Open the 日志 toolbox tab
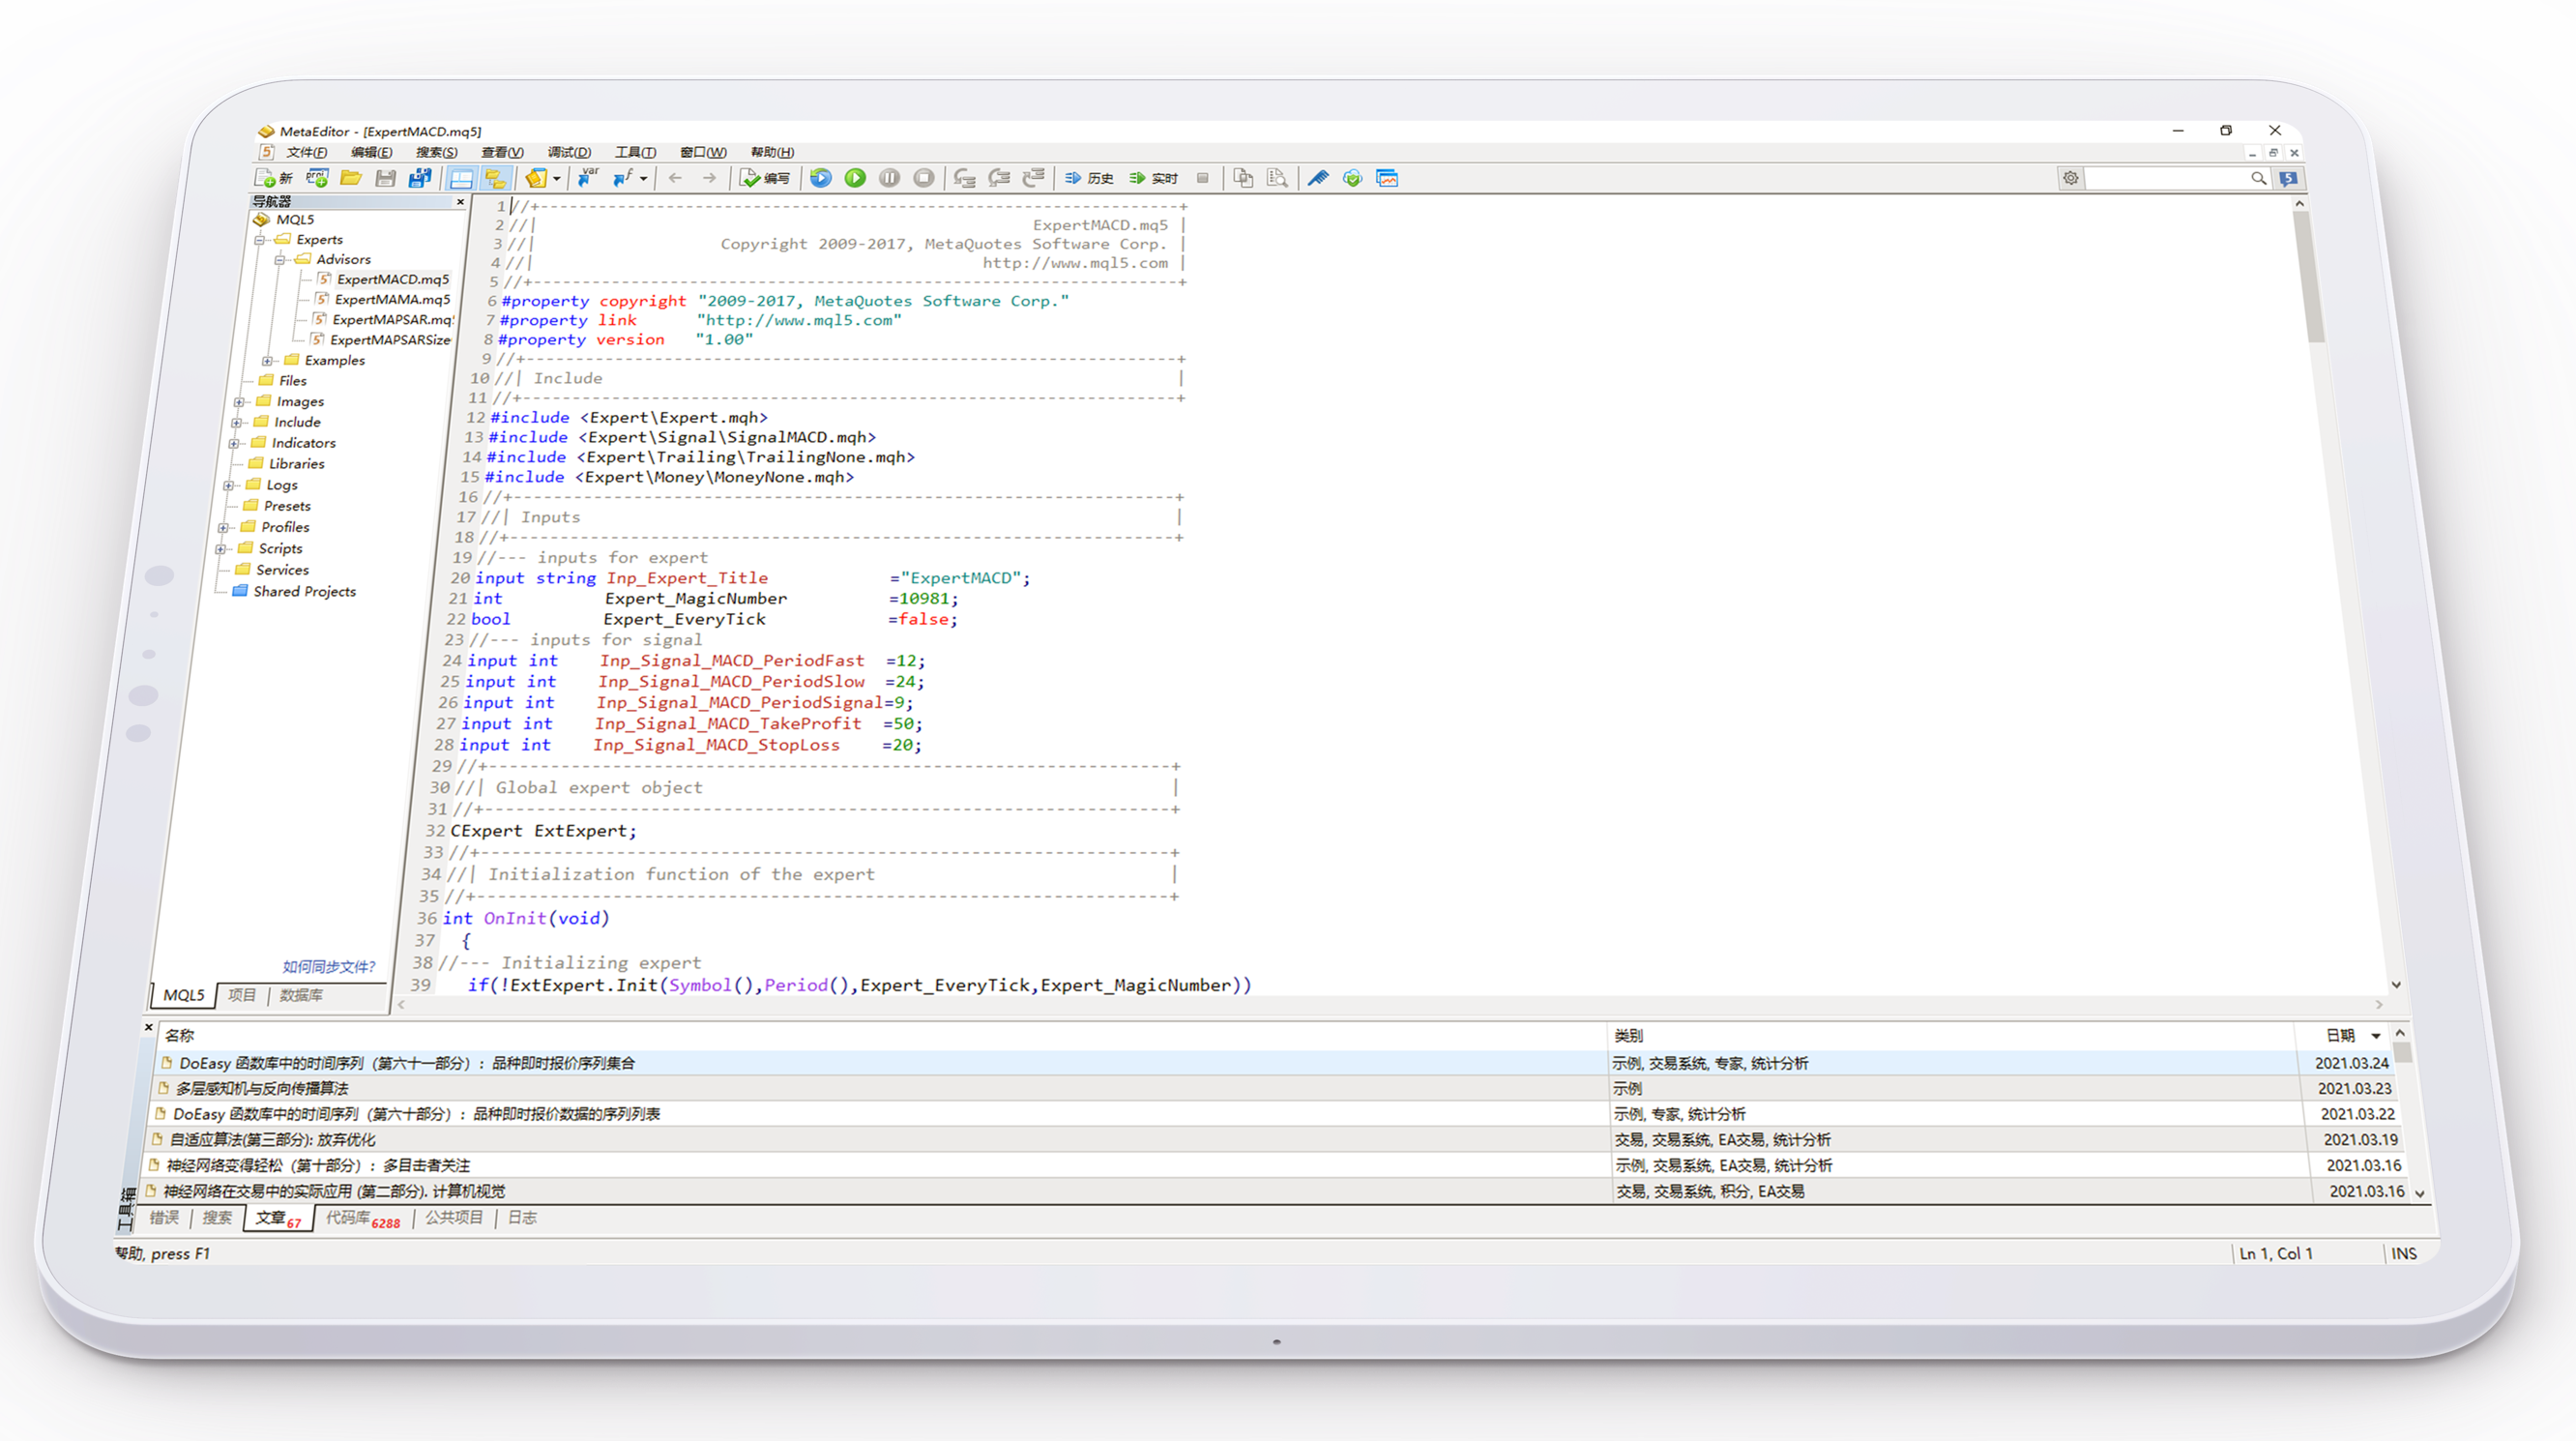This screenshot has width=2576, height=1441. (522, 1217)
